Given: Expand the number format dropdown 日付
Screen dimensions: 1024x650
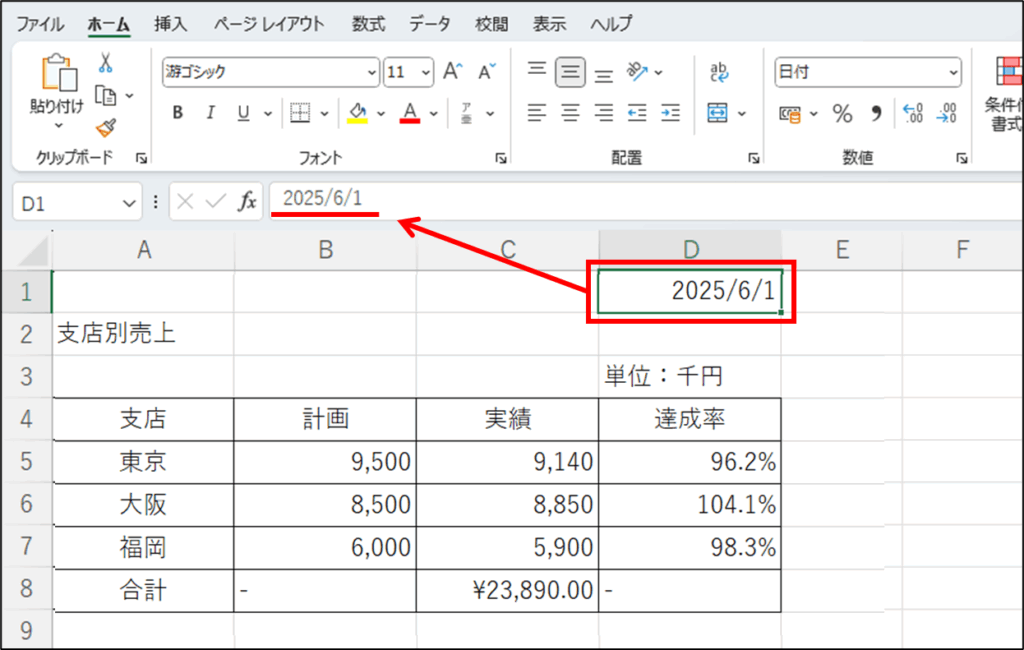Looking at the screenshot, I should point(953,72).
